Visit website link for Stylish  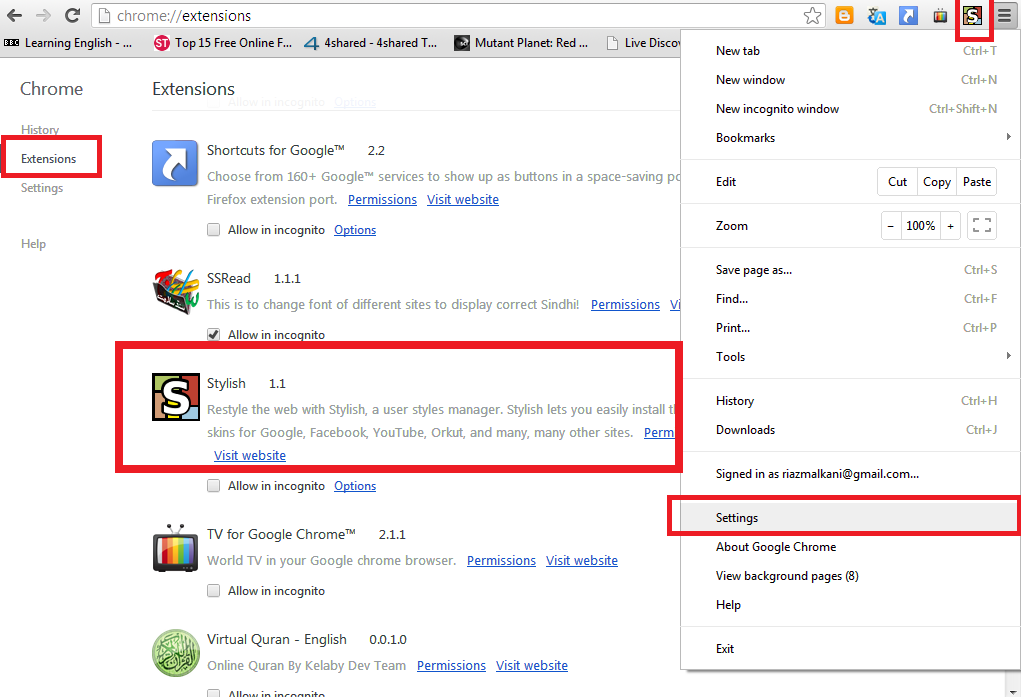(250, 456)
